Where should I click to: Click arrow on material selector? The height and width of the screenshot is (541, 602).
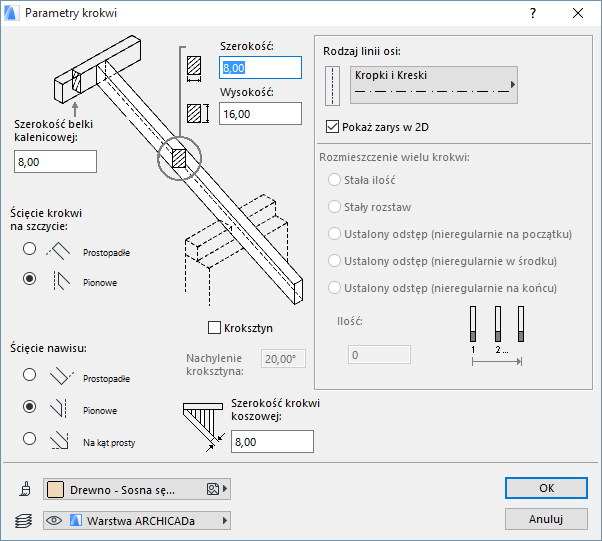pos(225,489)
